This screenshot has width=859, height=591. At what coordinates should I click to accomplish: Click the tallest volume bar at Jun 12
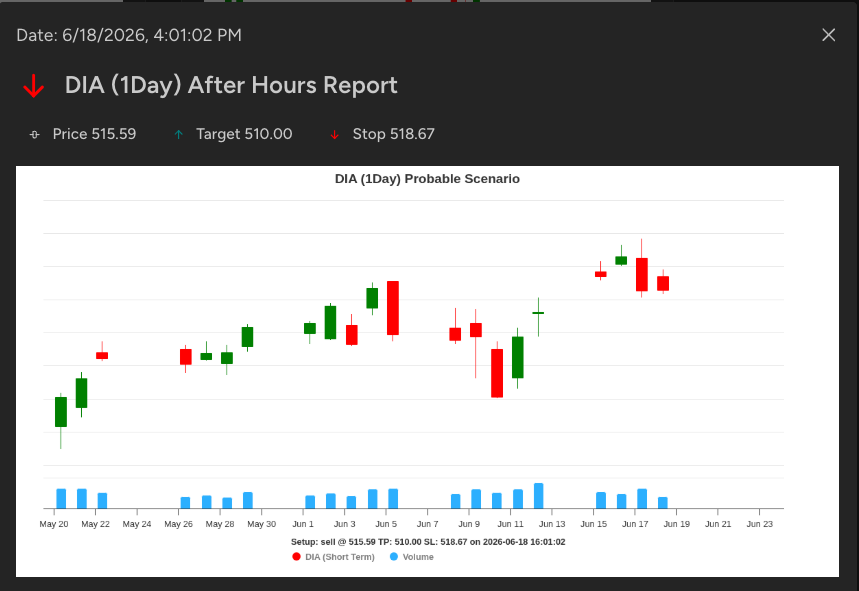(x=539, y=496)
